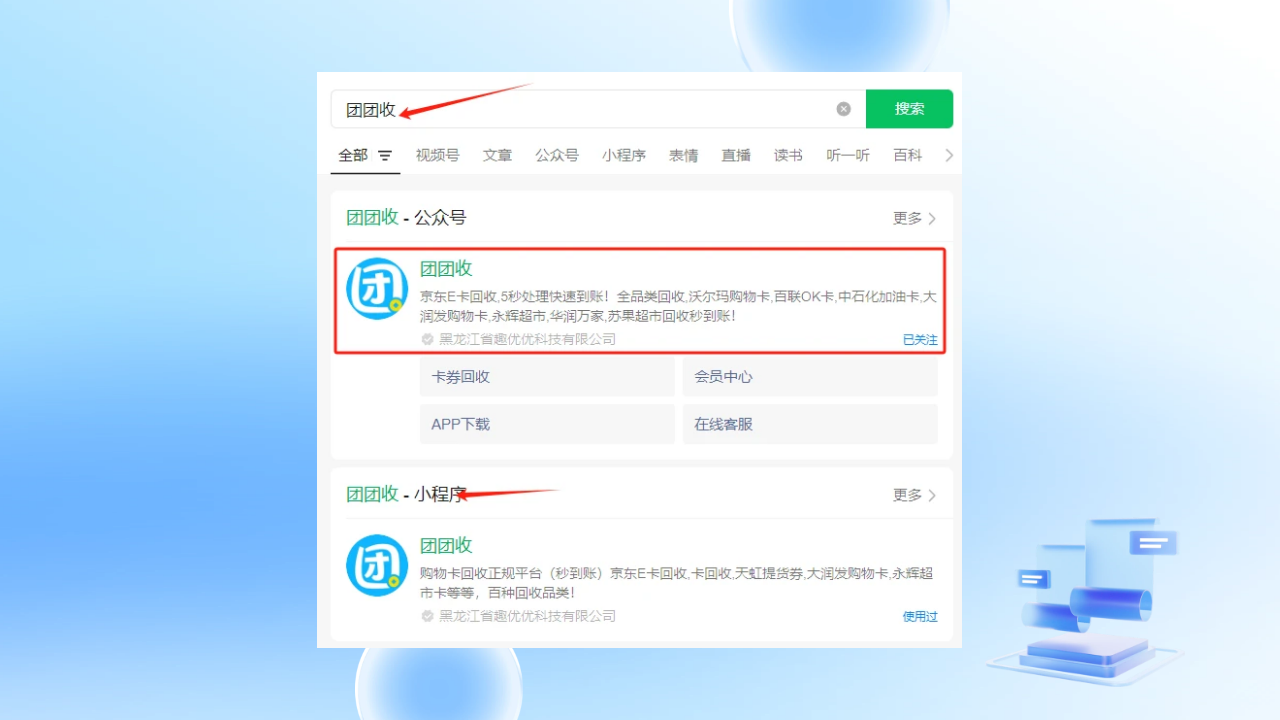Image resolution: width=1280 pixels, height=720 pixels.
Task: Click the APP下载 shortcut
Action: pyautogui.click(x=547, y=424)
